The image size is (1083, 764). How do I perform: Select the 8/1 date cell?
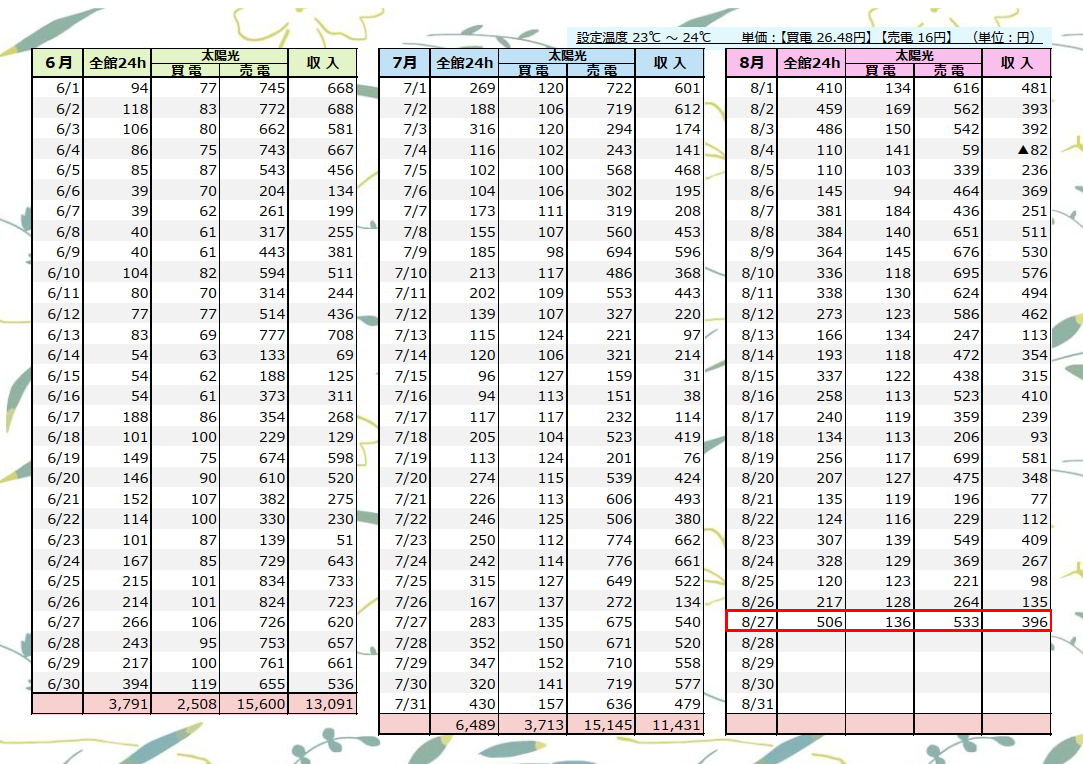click(x=751, y=88)
